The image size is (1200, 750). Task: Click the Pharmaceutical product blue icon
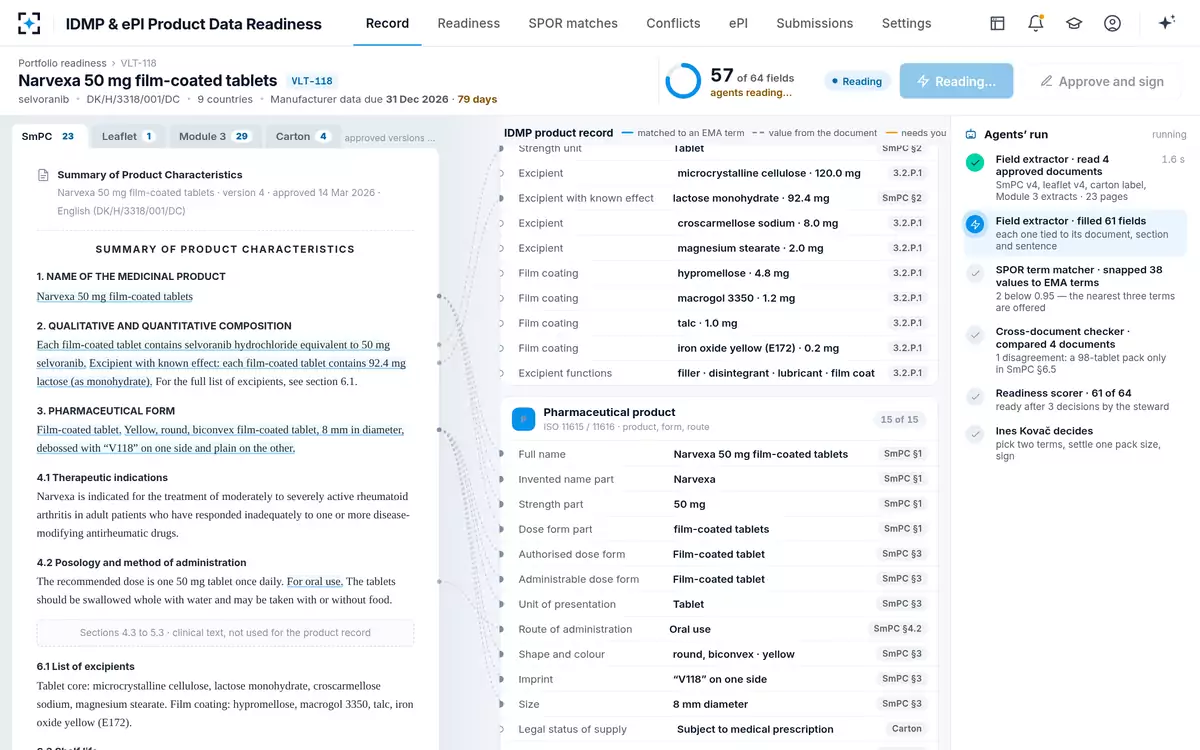(x=523, y=419)
